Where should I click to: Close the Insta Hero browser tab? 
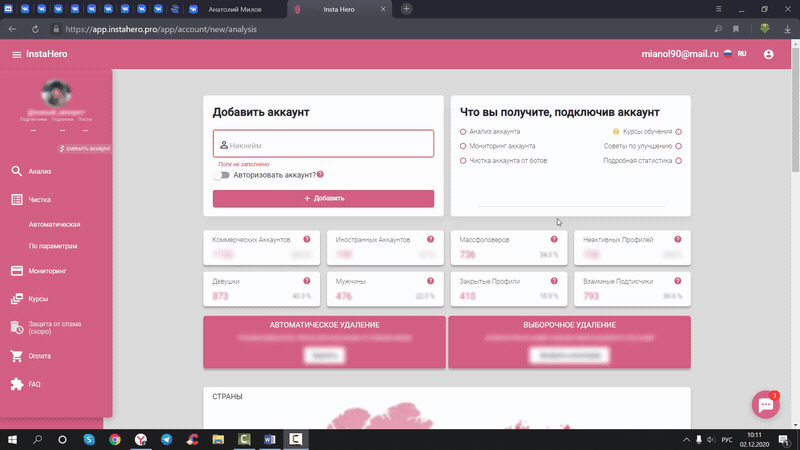[383, 9]
